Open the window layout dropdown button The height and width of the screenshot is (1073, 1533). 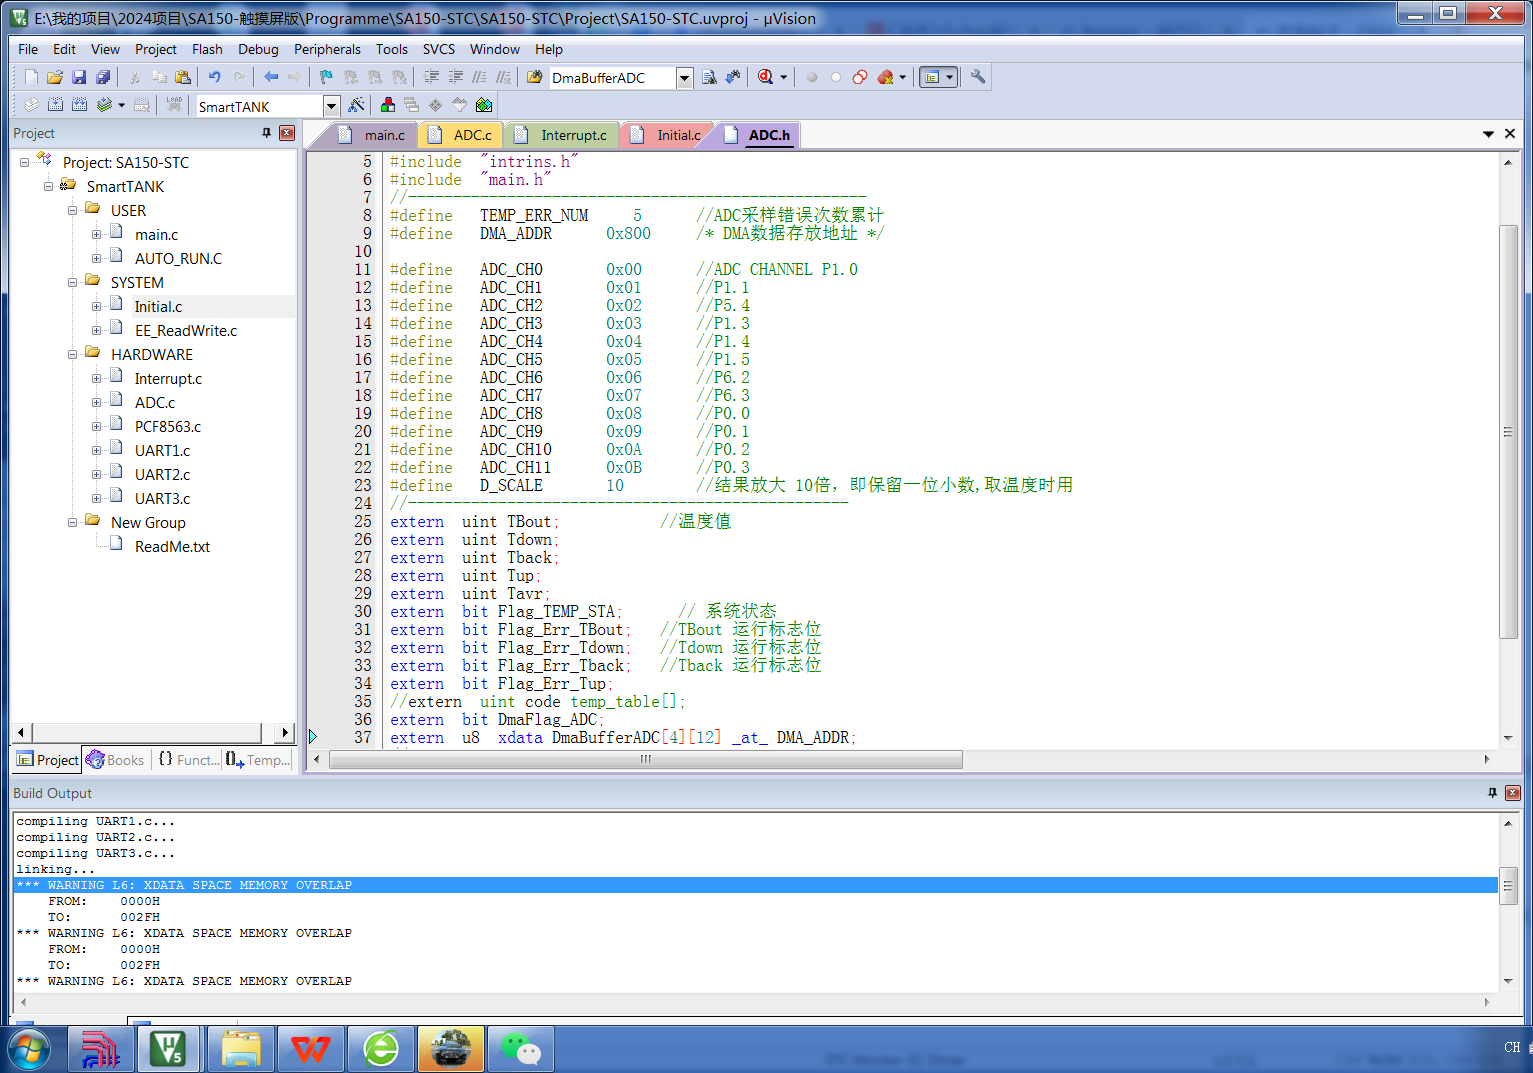point(949,77)
